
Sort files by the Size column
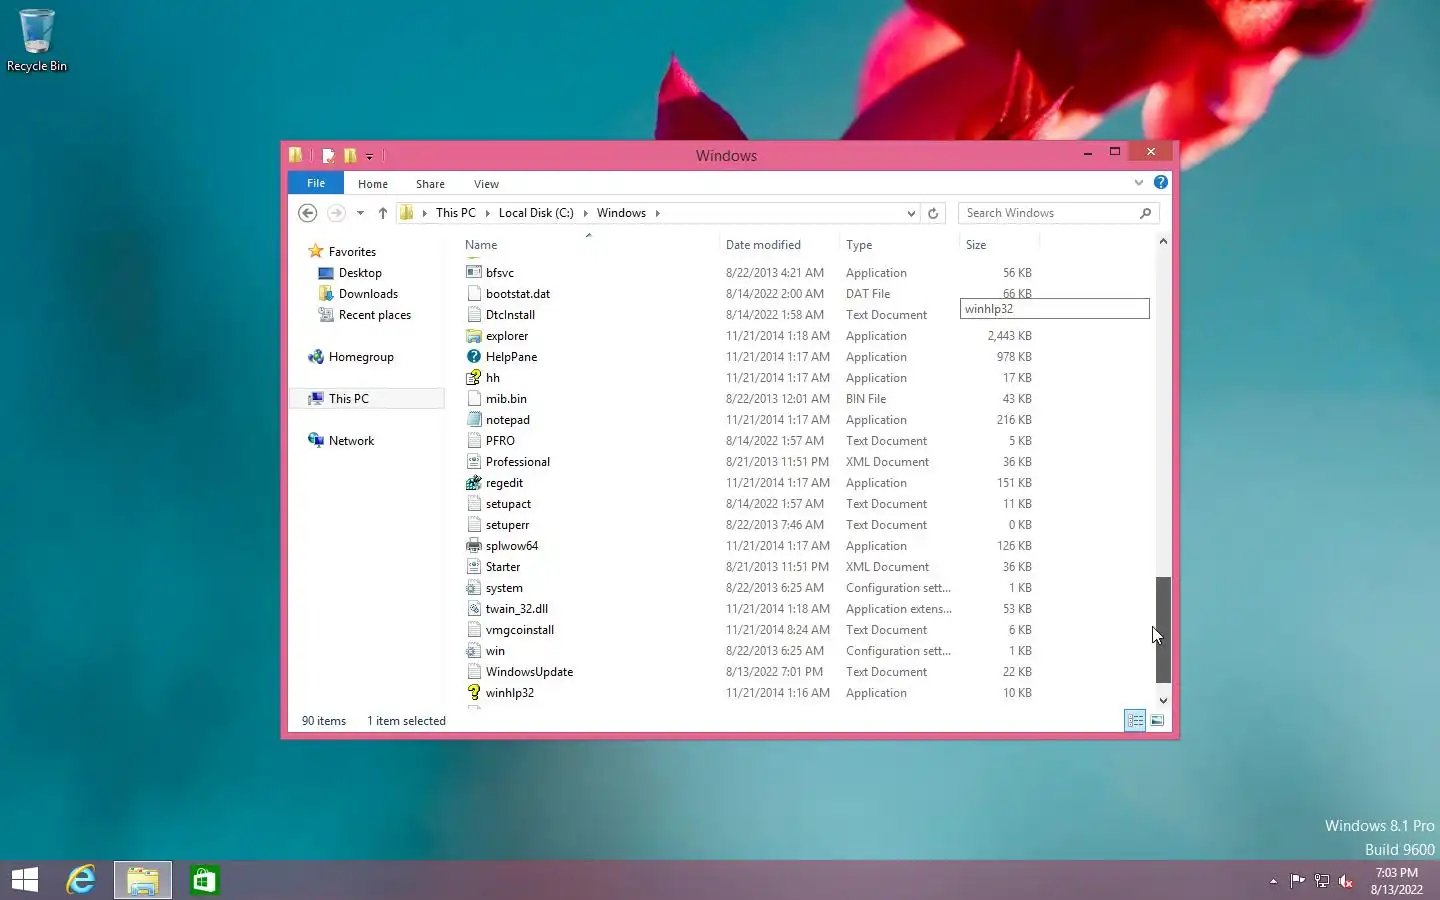point(976,245)
